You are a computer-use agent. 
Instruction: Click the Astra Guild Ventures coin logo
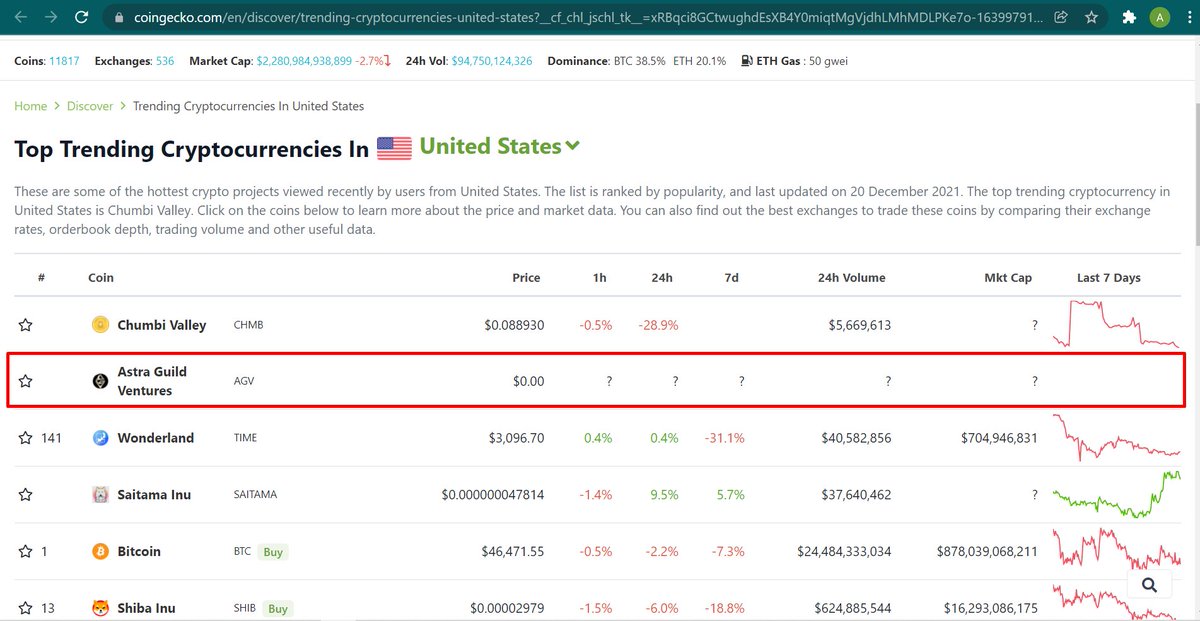tap(100, 381)
